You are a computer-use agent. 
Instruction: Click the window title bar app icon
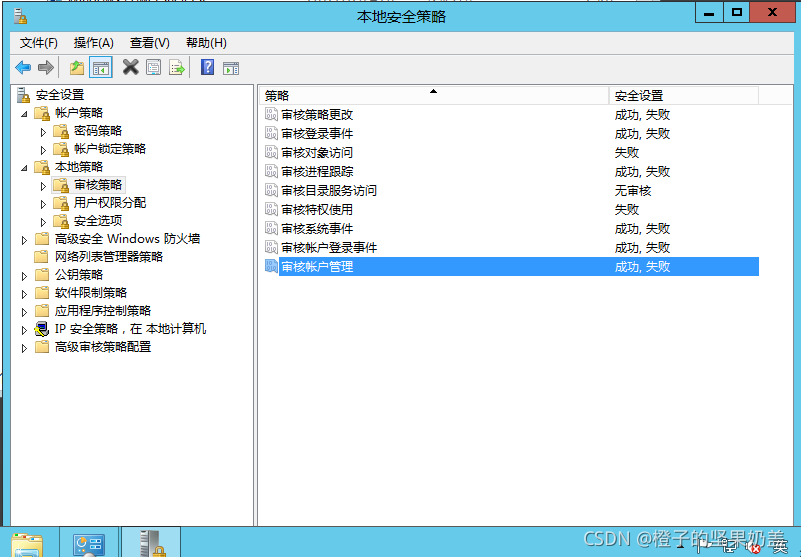pos(20,16)
